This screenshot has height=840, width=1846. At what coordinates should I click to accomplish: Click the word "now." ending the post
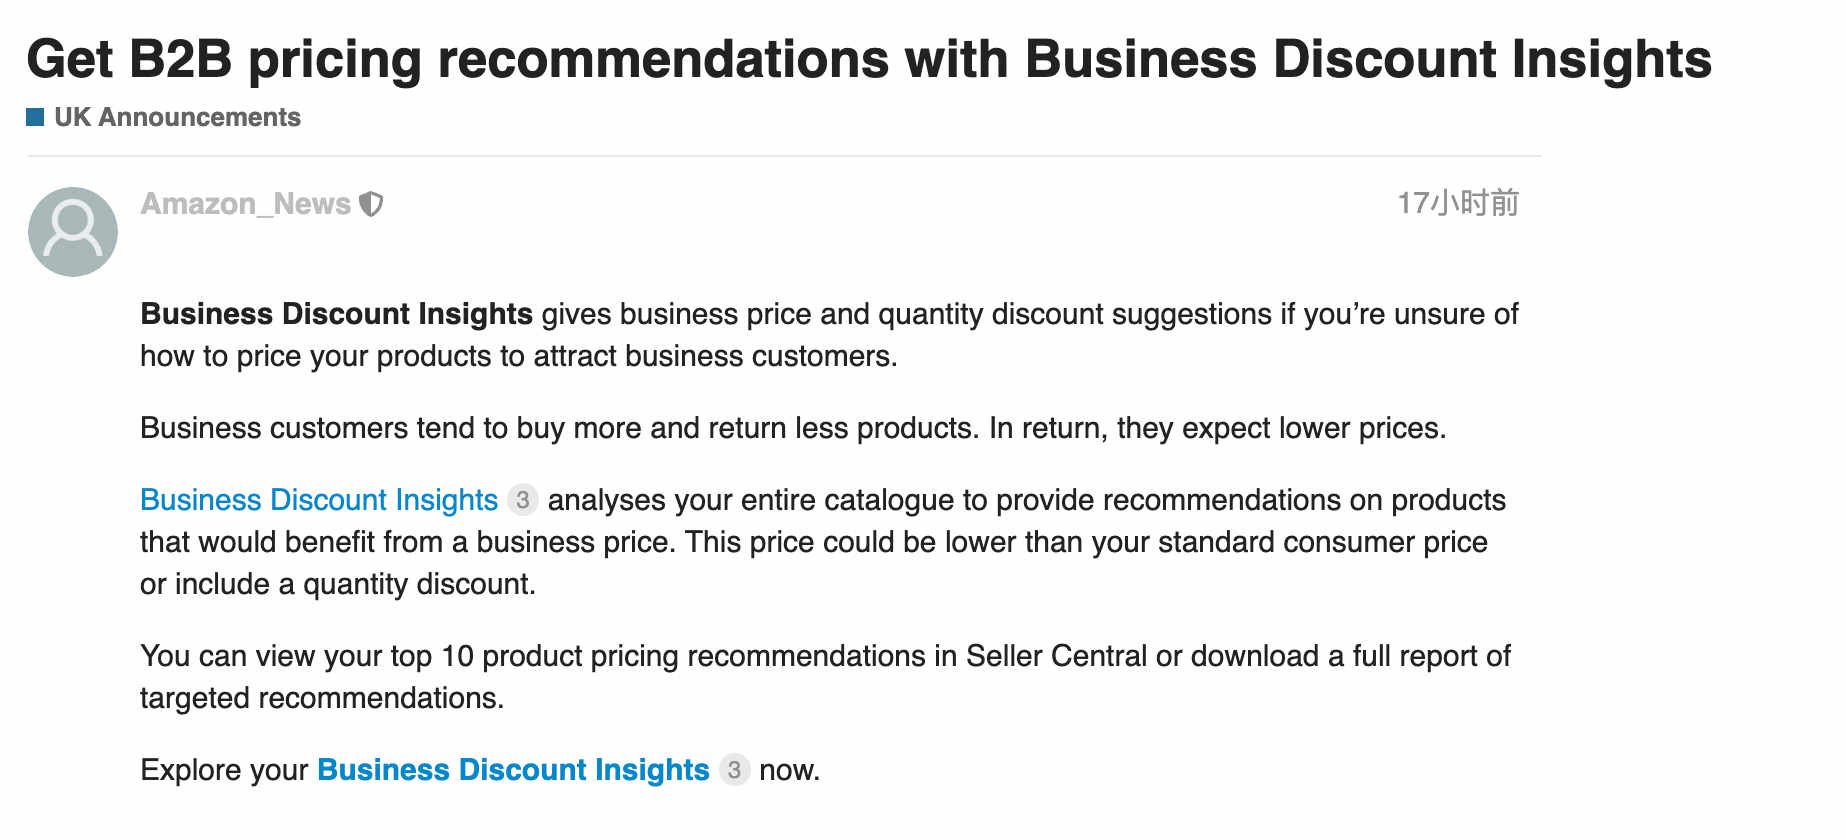point(789,770)
